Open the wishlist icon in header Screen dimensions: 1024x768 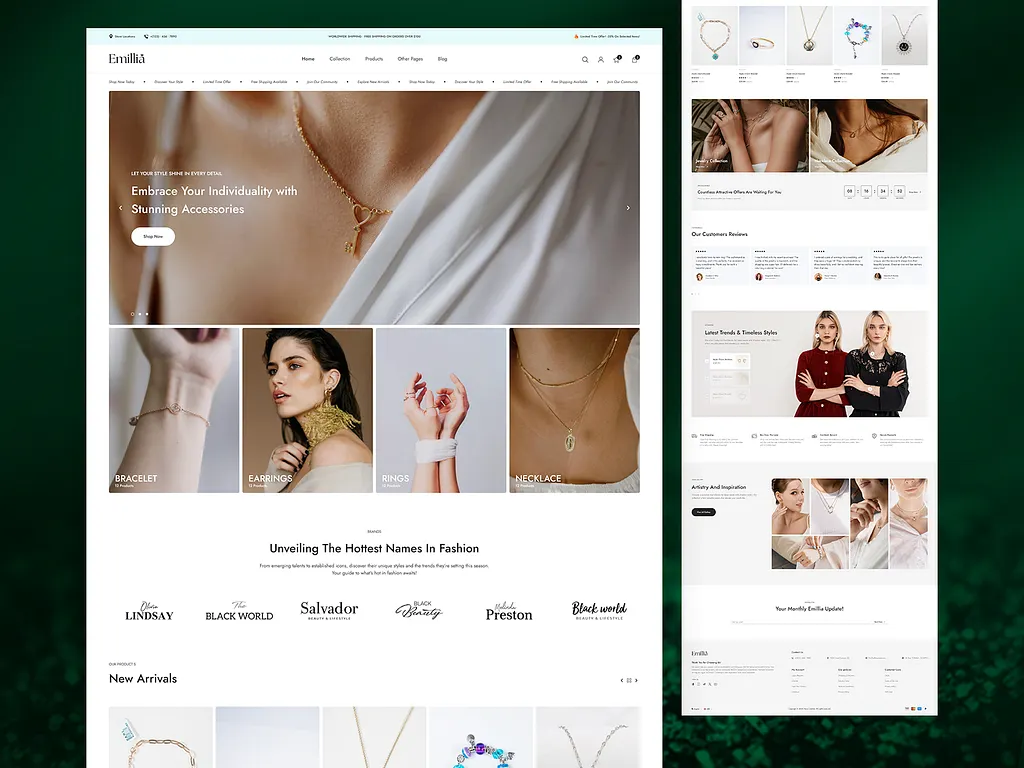point(617,60)
